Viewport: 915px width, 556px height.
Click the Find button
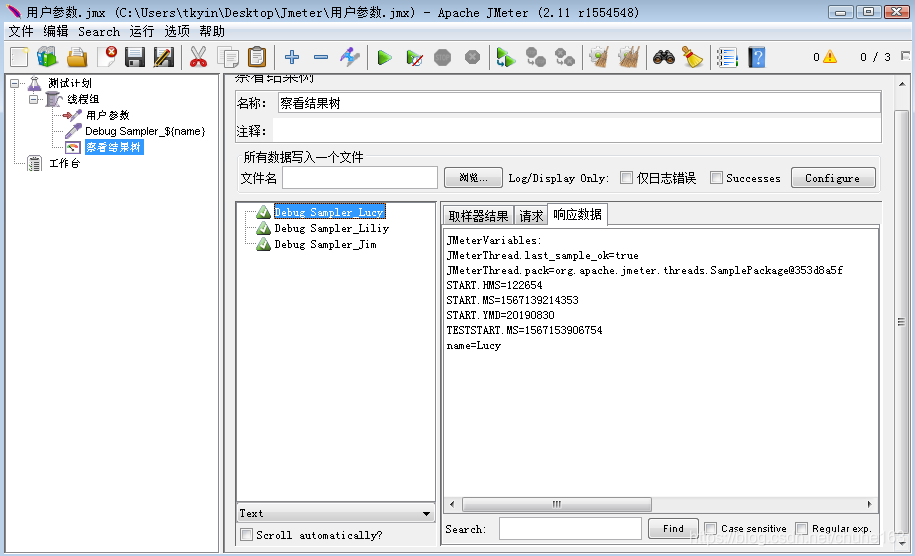(673, 529)
